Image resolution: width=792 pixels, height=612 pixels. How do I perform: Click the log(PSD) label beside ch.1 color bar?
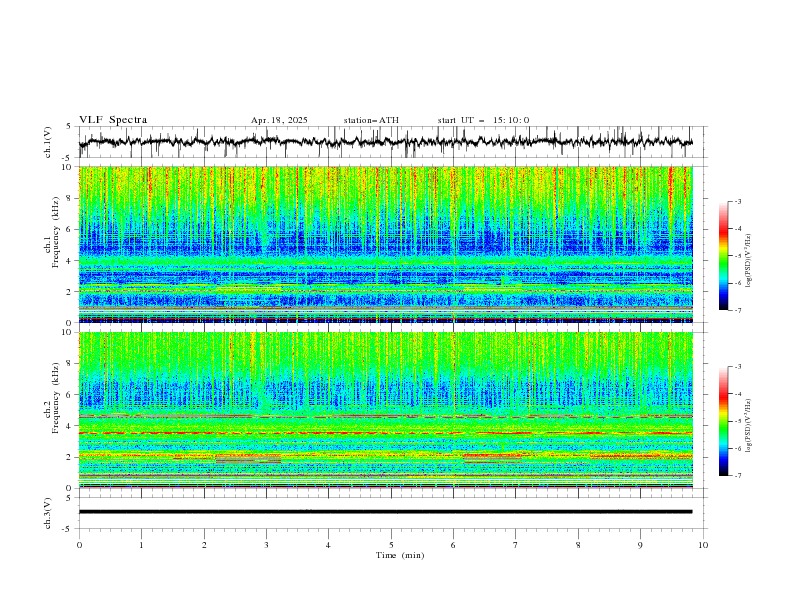pos(749,261)
